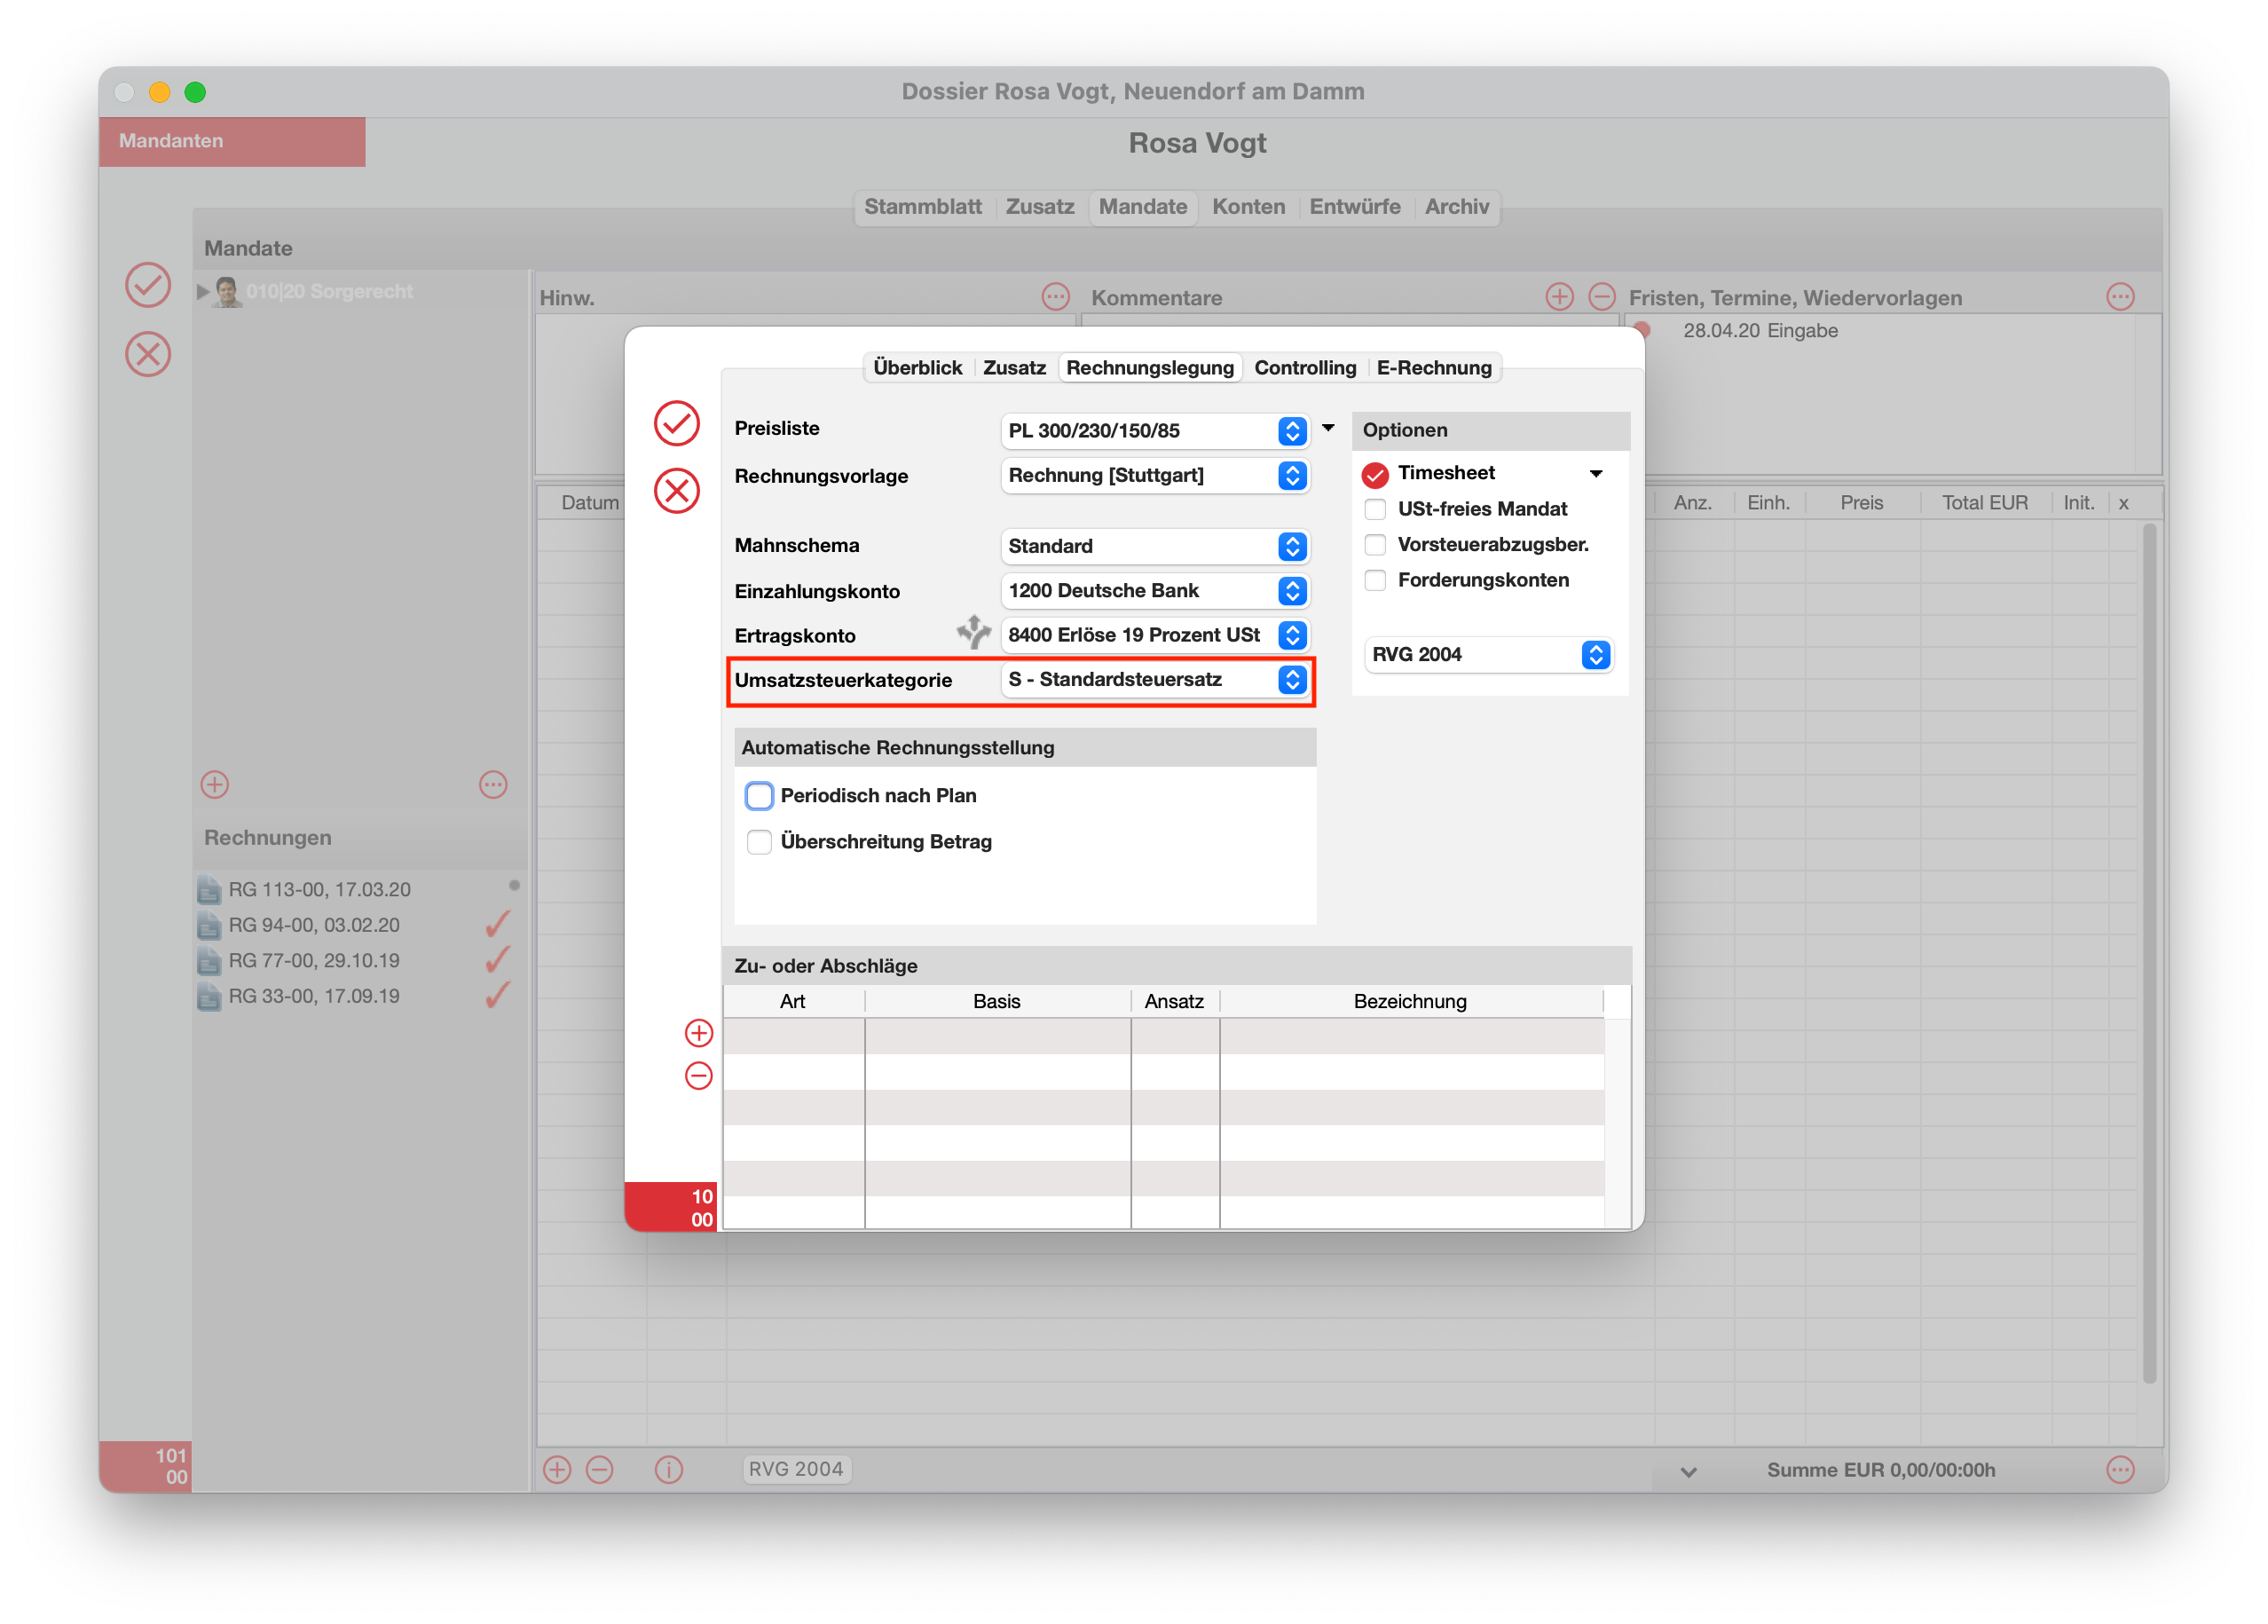Expand 010|20 Sorgerecht tree row
Viewport: 2268px width, 1624px height.
203,292
